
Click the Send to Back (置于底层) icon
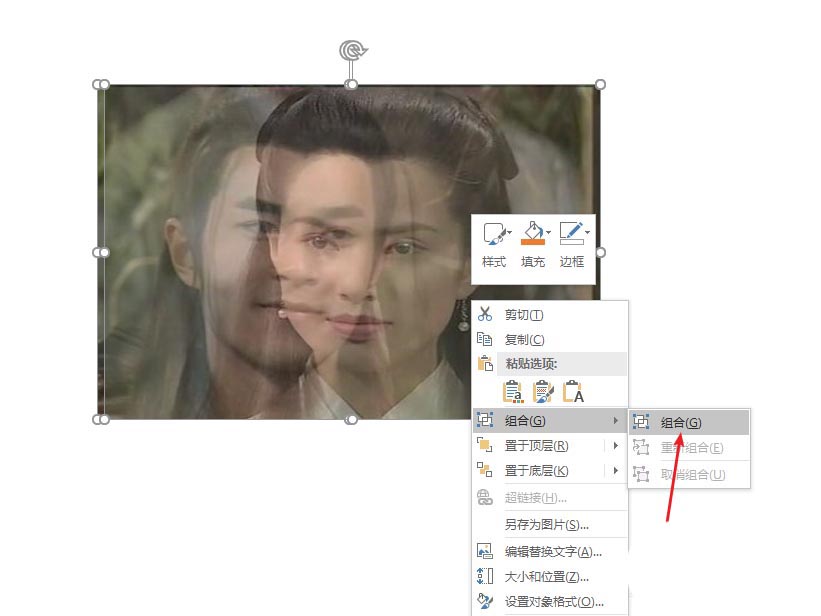coord(485,470)
